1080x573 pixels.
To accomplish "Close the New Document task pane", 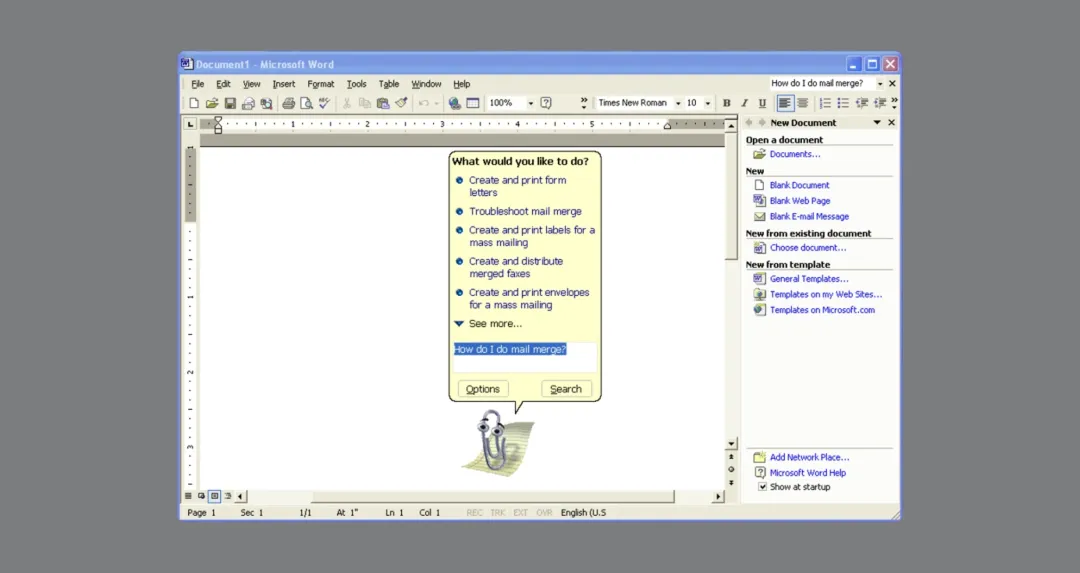I will point(891,123).
